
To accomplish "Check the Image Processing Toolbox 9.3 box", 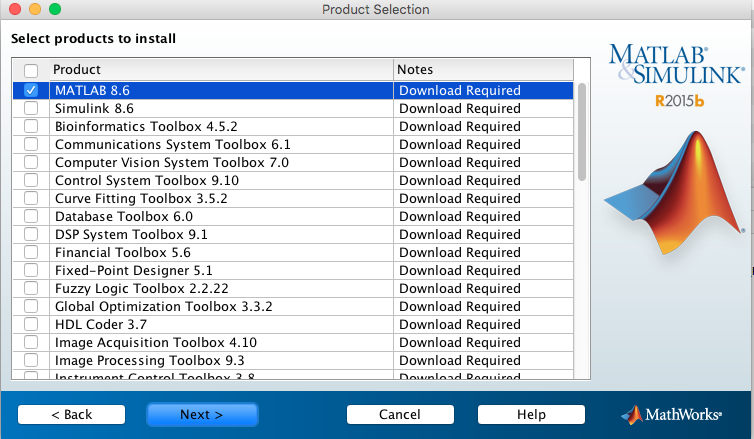I will (x=31, y=360).
